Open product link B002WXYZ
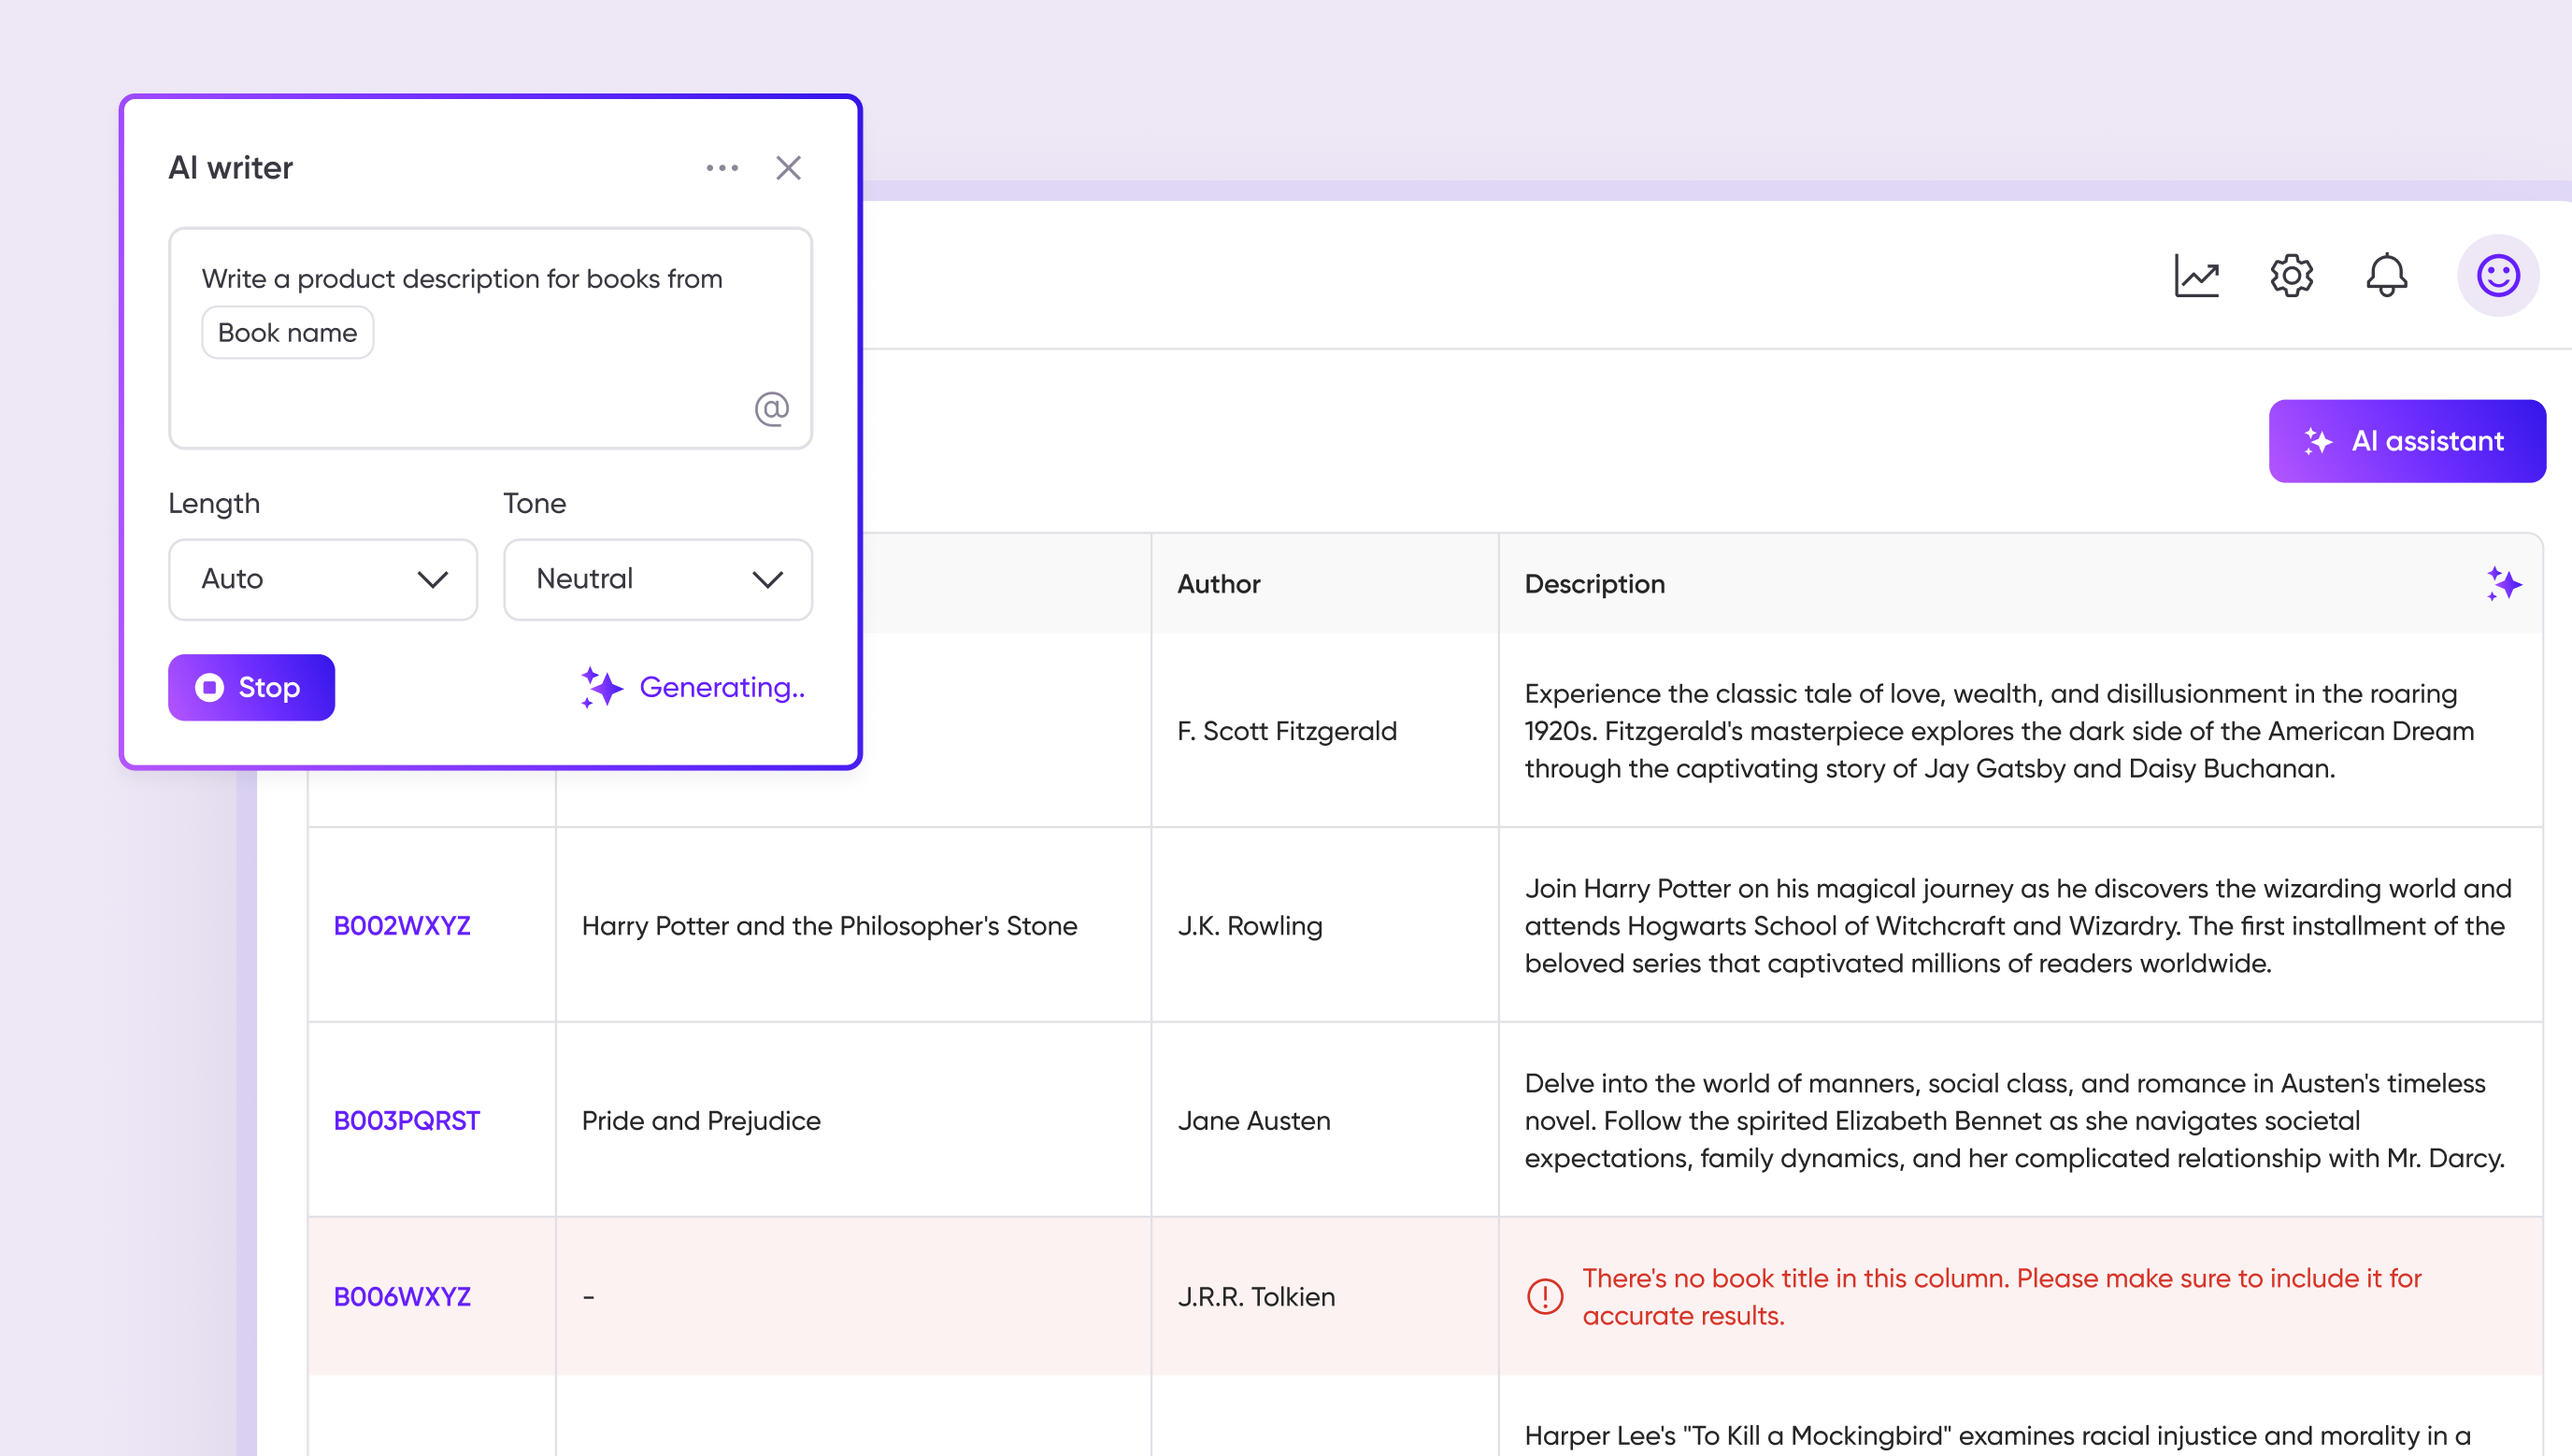Screen dimensions: 2572x1456 402,926
